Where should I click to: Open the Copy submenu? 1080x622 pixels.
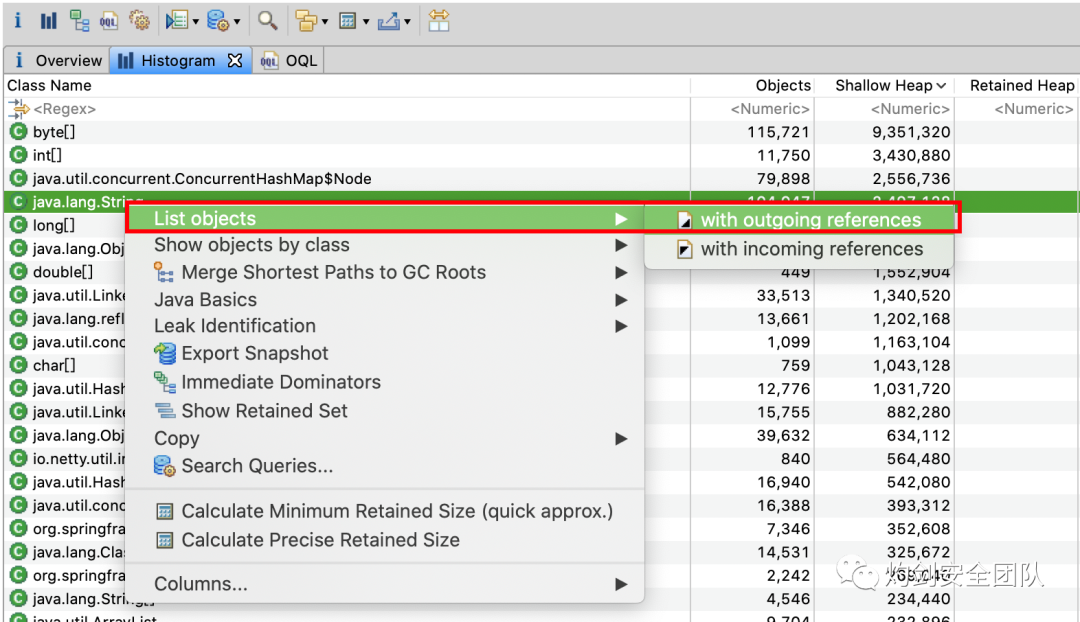[385, 438]
